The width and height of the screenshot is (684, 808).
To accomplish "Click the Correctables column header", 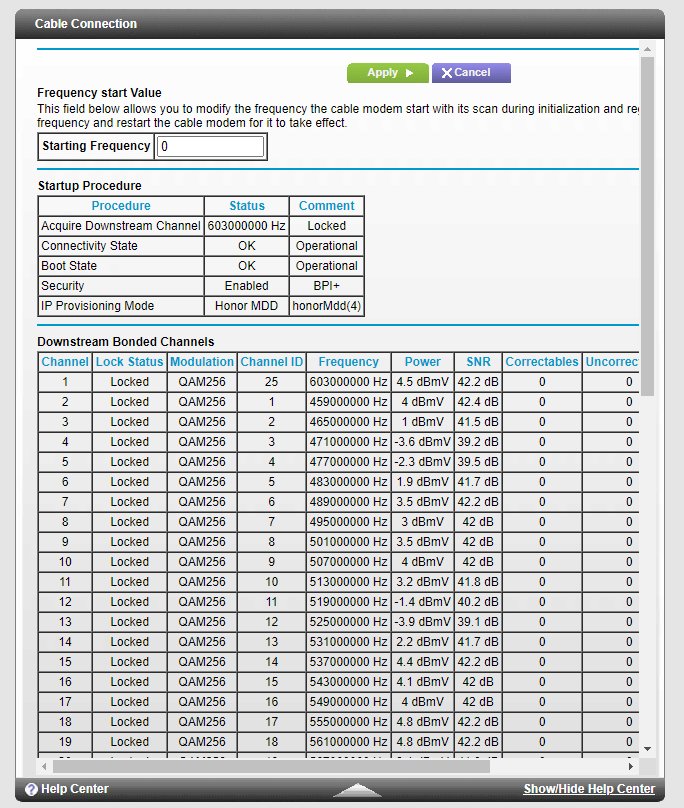I will (x=542, y=362).
